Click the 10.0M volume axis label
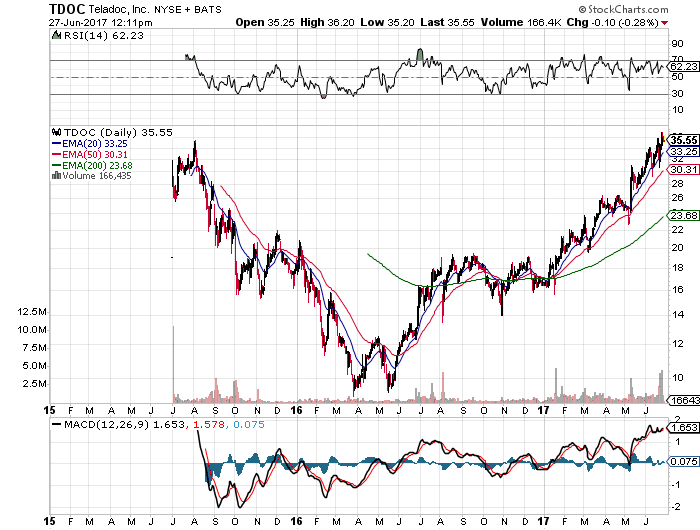Viewport: 700px width, 530px height. coord(32,330)
